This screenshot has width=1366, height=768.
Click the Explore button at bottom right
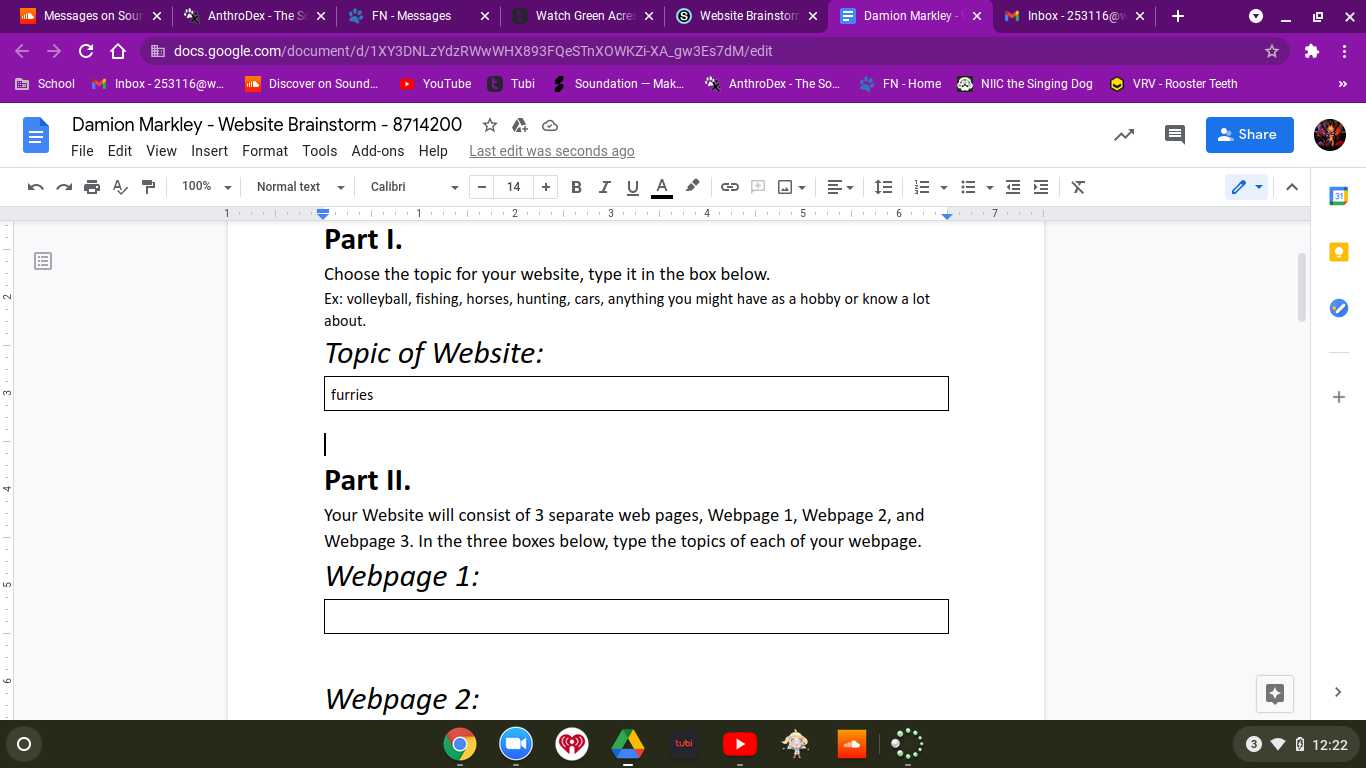1275,694
